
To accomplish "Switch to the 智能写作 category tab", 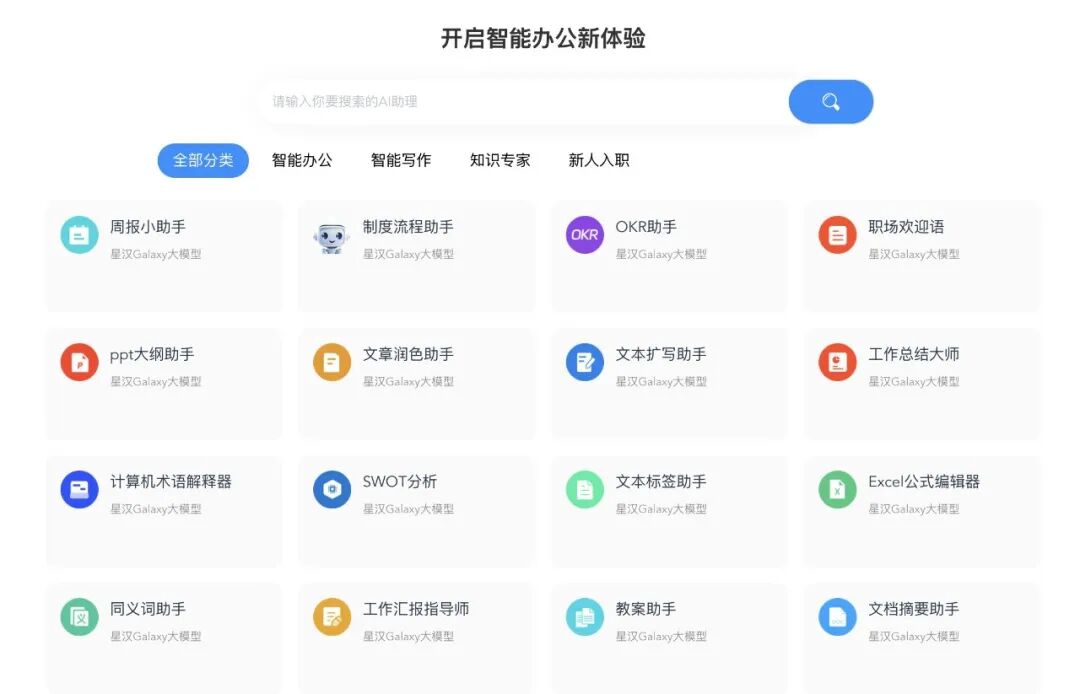I will pyautogui.click(x=400, y=160).
